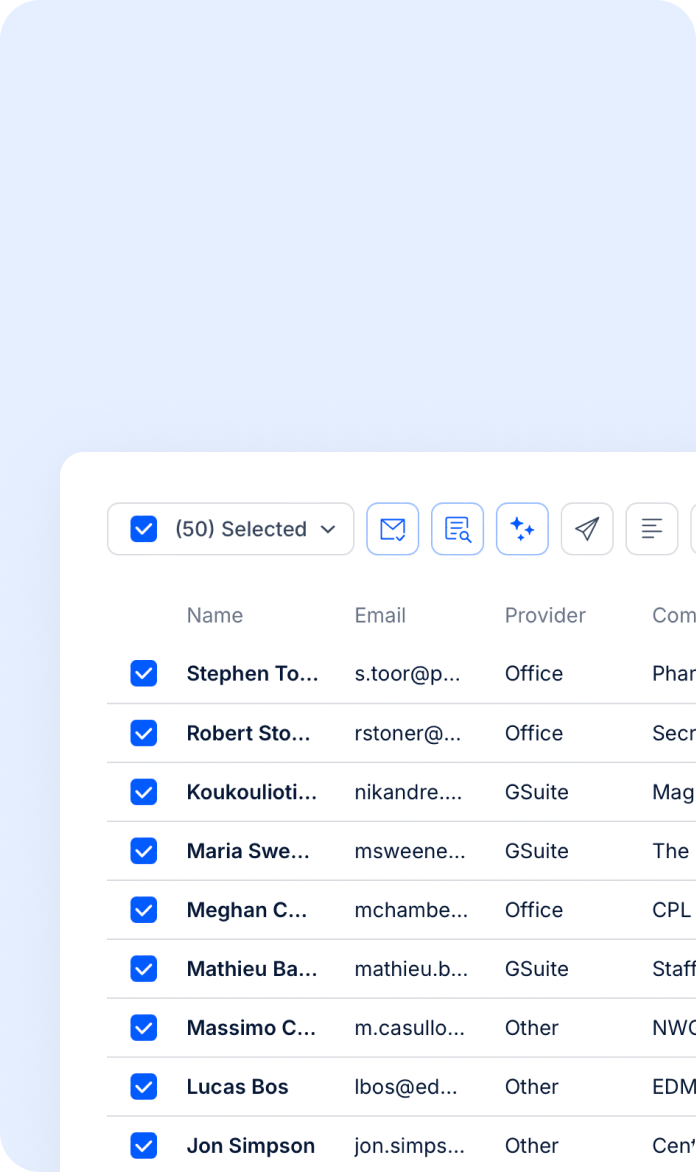Open contact Massimo C...
Viewport: 696px width, 1172px height.
tap(251, 1028)
